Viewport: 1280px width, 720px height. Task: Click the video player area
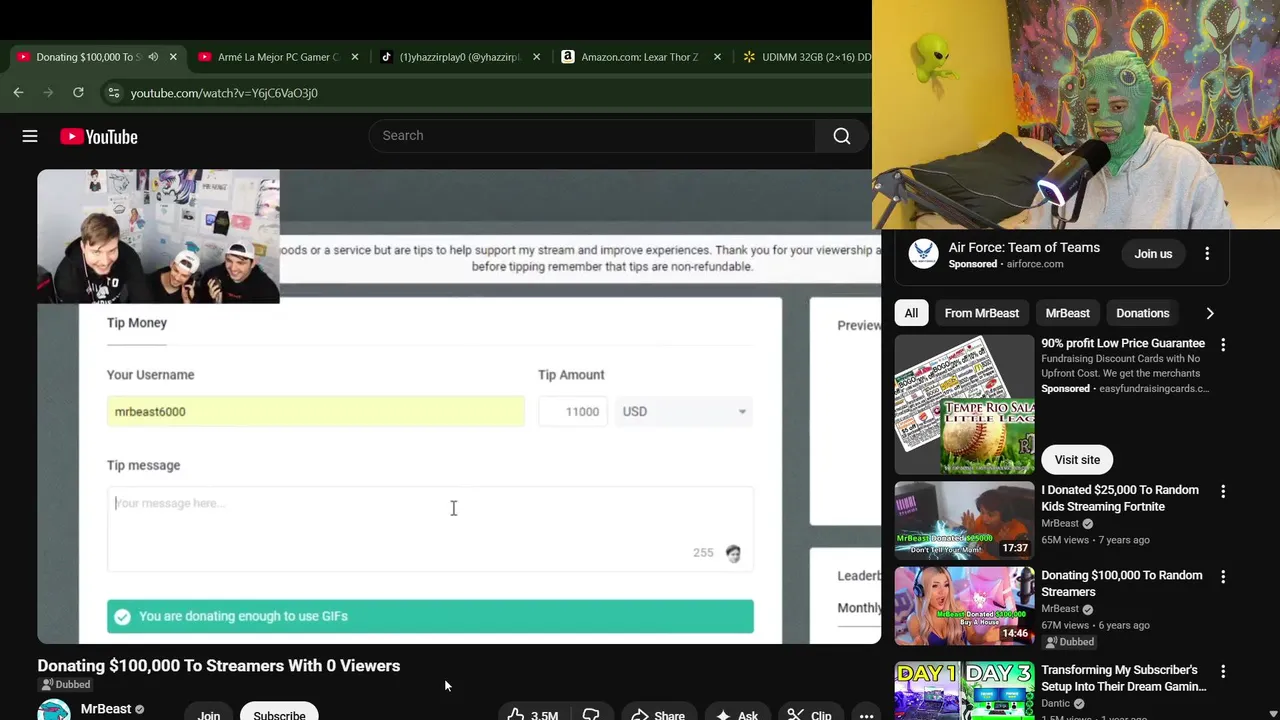click(x=459, y=406)
